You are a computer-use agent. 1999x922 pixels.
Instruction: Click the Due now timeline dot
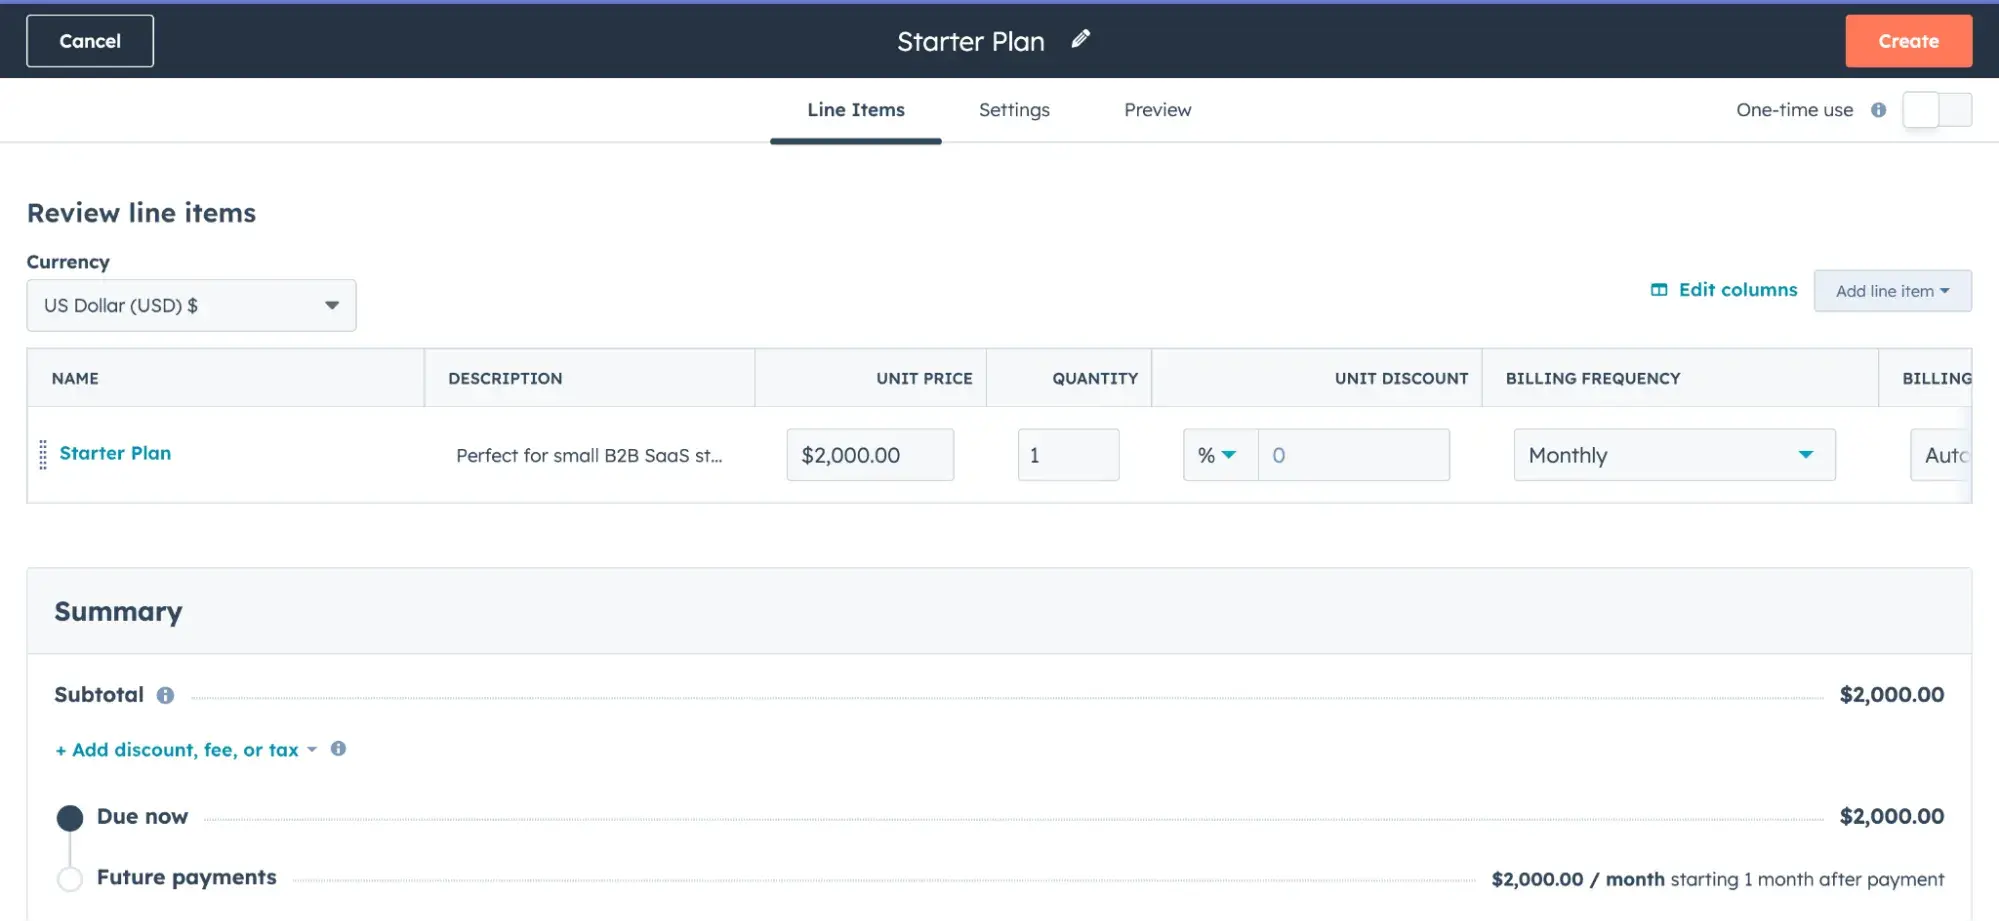click(x=70, y=818)
